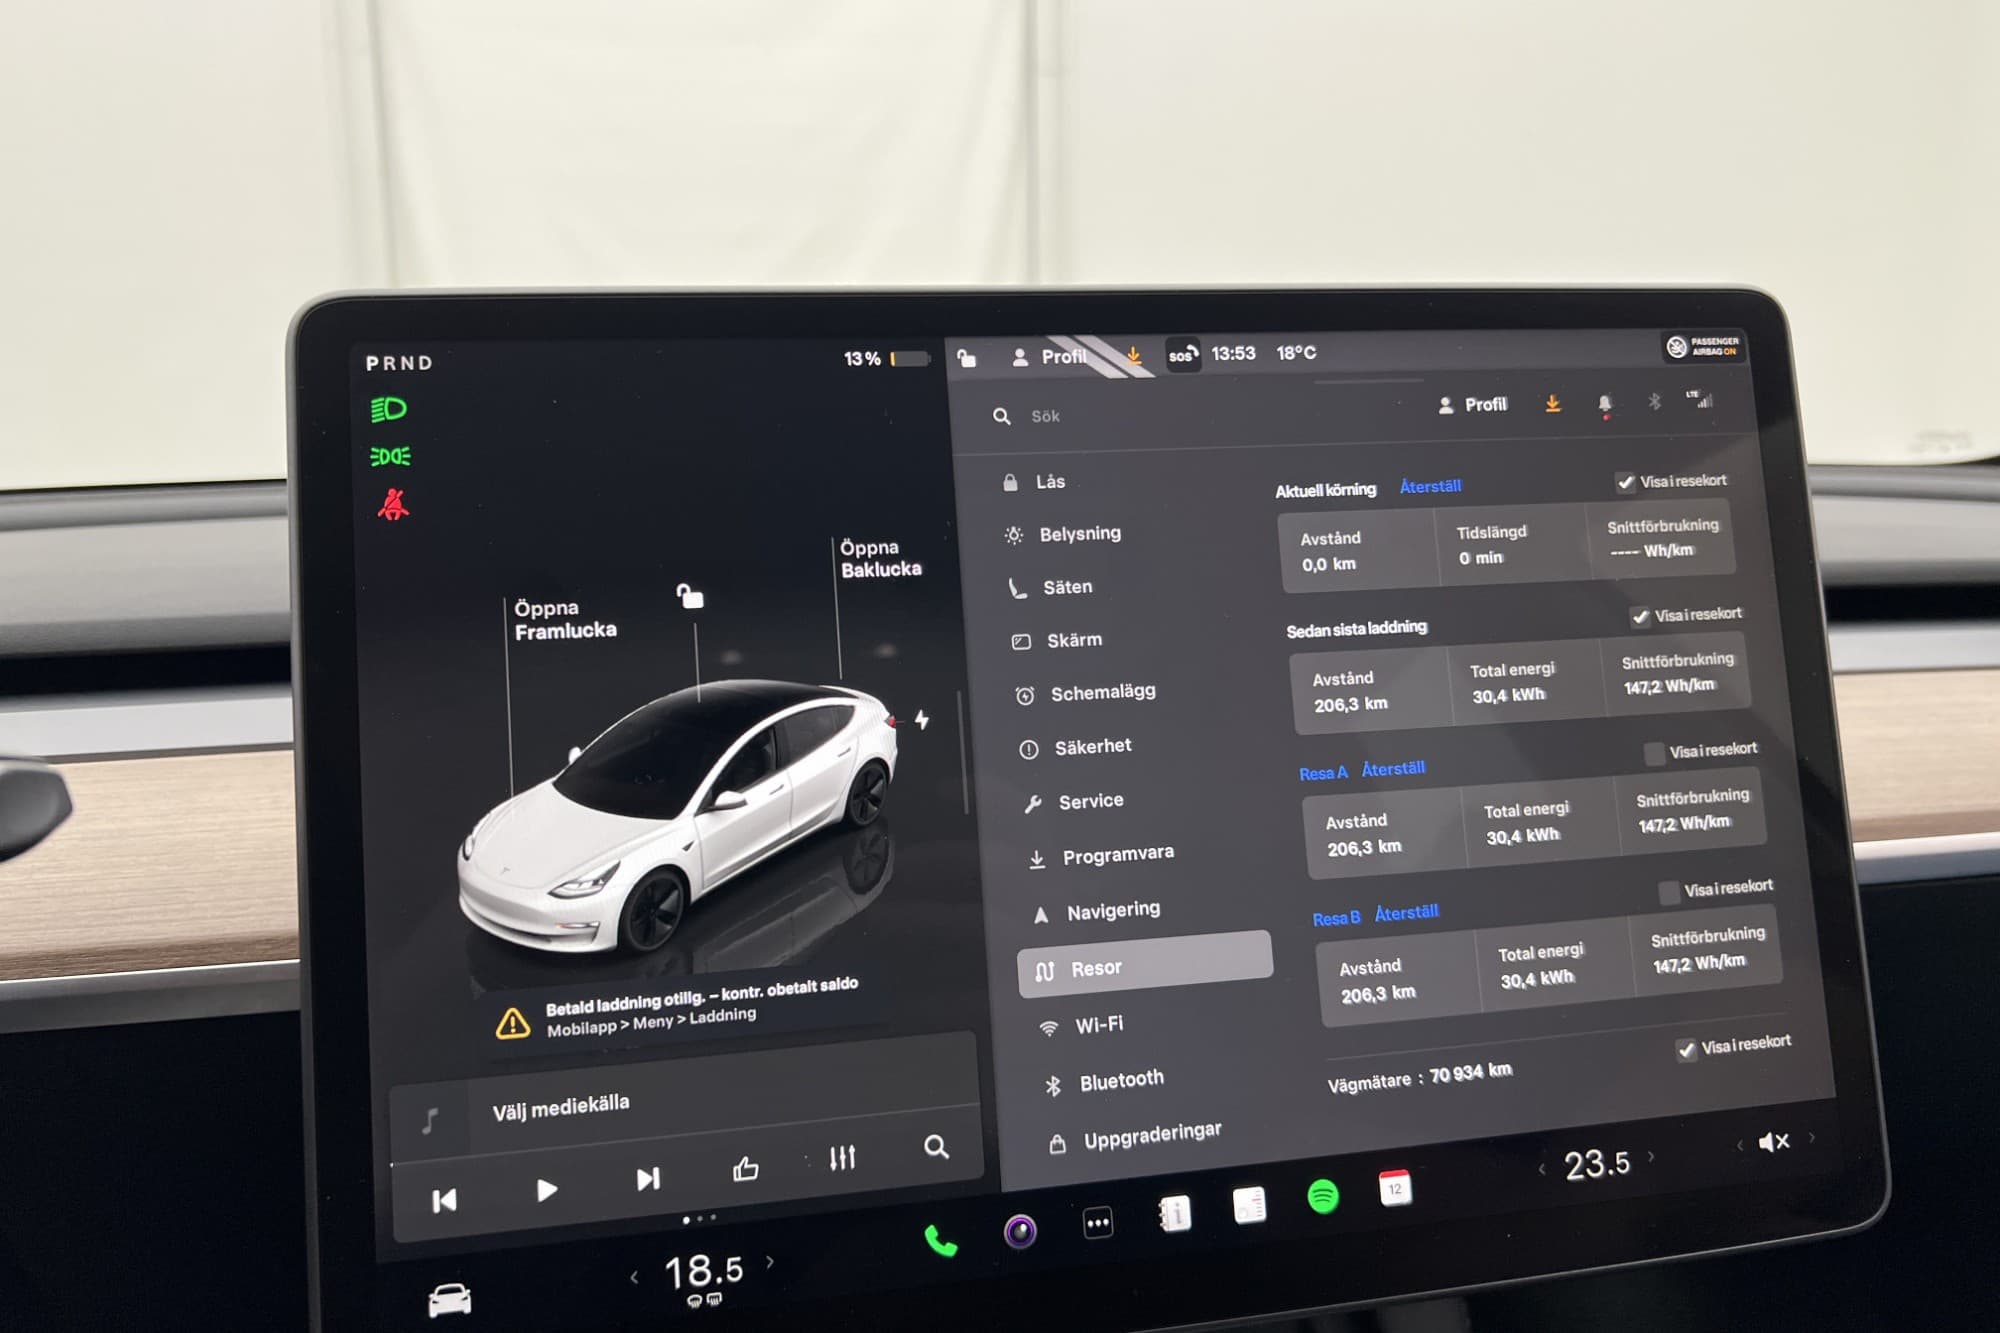The image size is (2000, 1333).
Task: Tap the lock icon in the status bar
Action: [967, 357]
